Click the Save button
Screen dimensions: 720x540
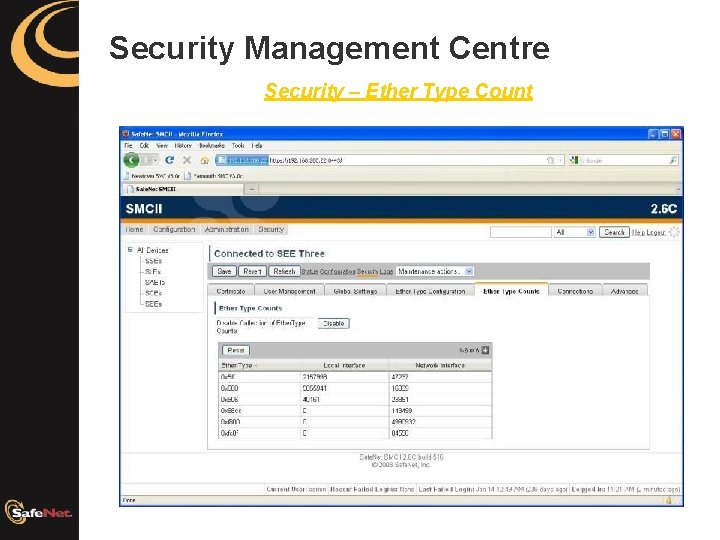point(224,271)
